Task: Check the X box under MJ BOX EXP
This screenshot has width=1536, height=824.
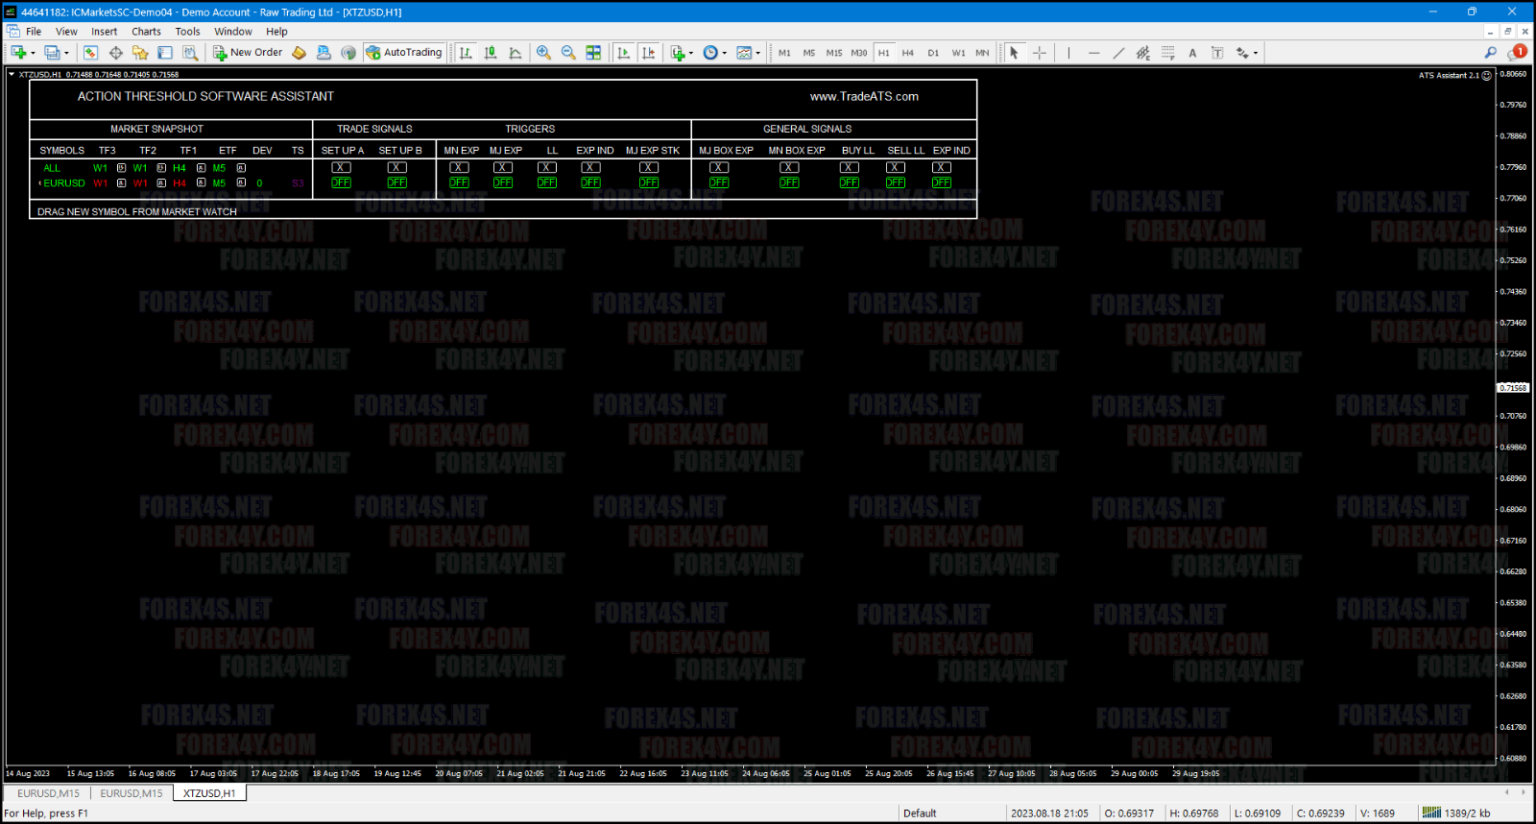Action: click(719, 168)
